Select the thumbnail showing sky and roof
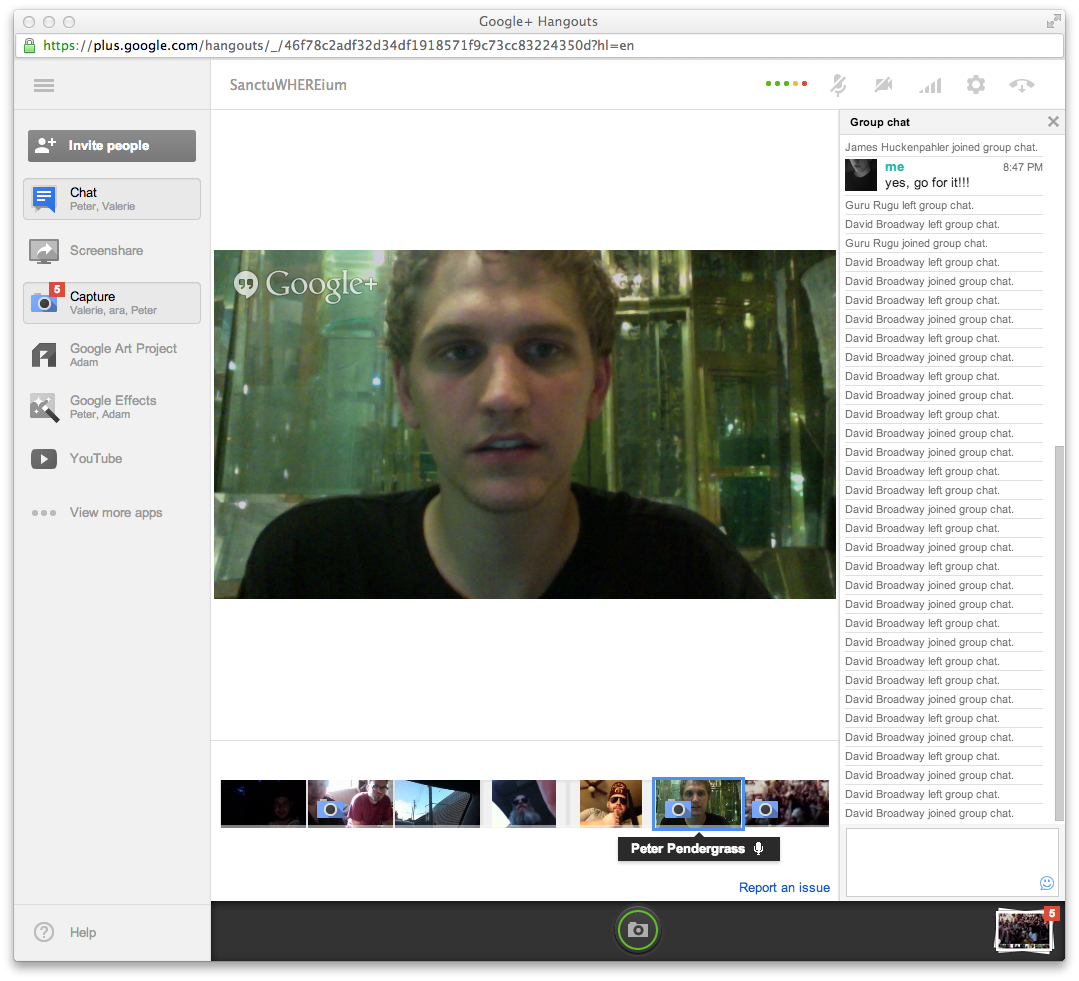1079x981 pixels. click(437, 804)
